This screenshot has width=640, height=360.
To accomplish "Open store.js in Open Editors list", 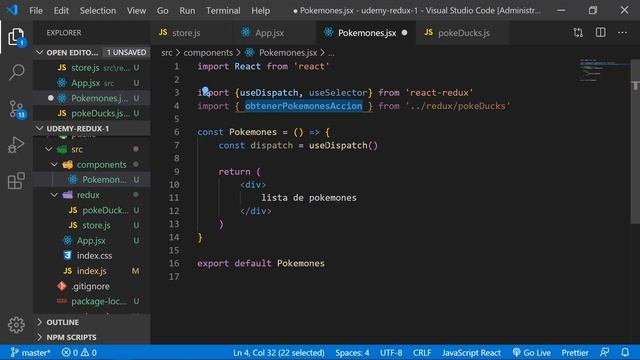I will [x=92, y=68].
